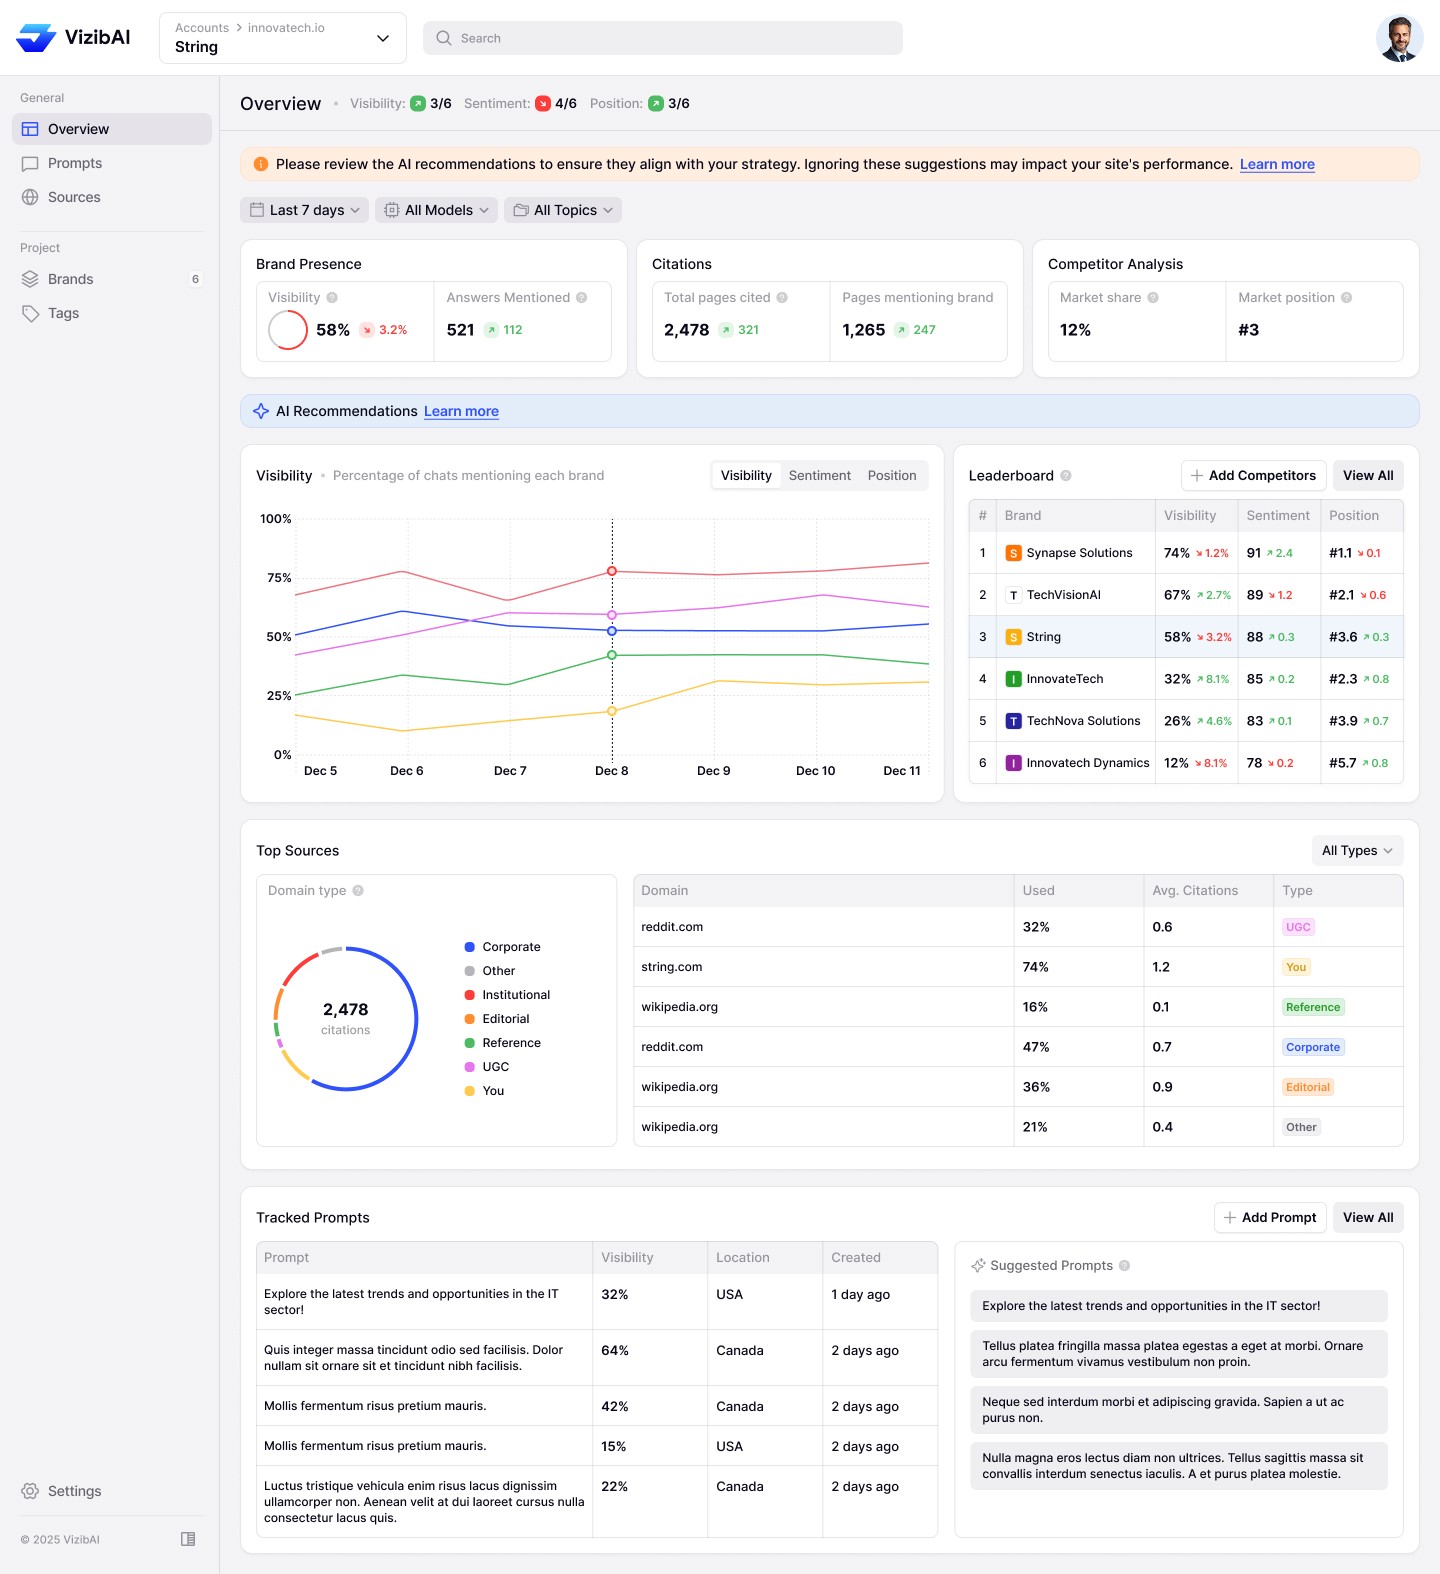Select the String row in Leaderboard
Screen dimensions: 1440x1574
click(x=1186, y=637)
